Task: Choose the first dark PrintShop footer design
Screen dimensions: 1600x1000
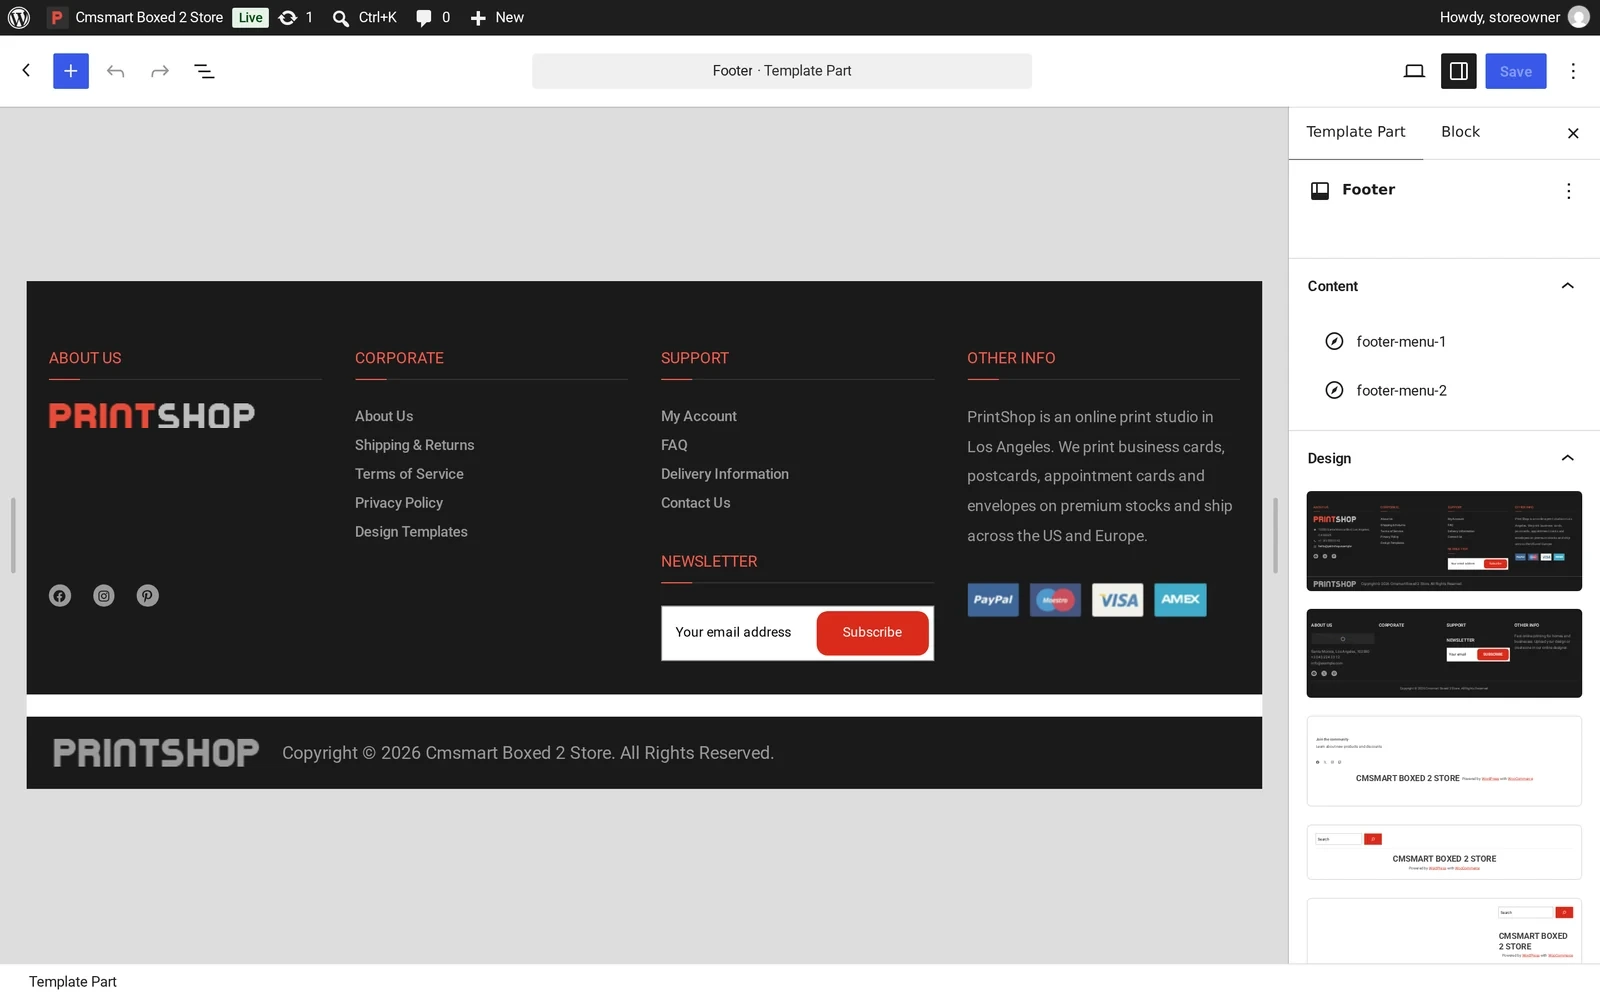Action: (x=1444, y=541)
